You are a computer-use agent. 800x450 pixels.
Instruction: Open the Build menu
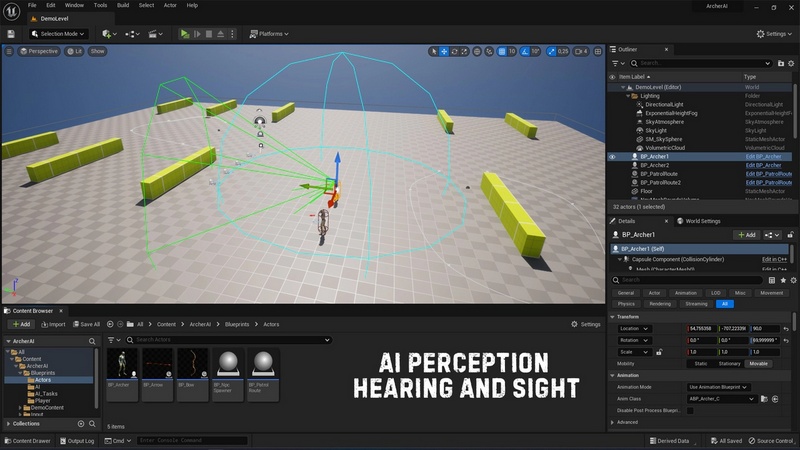[x=124, y=5]
